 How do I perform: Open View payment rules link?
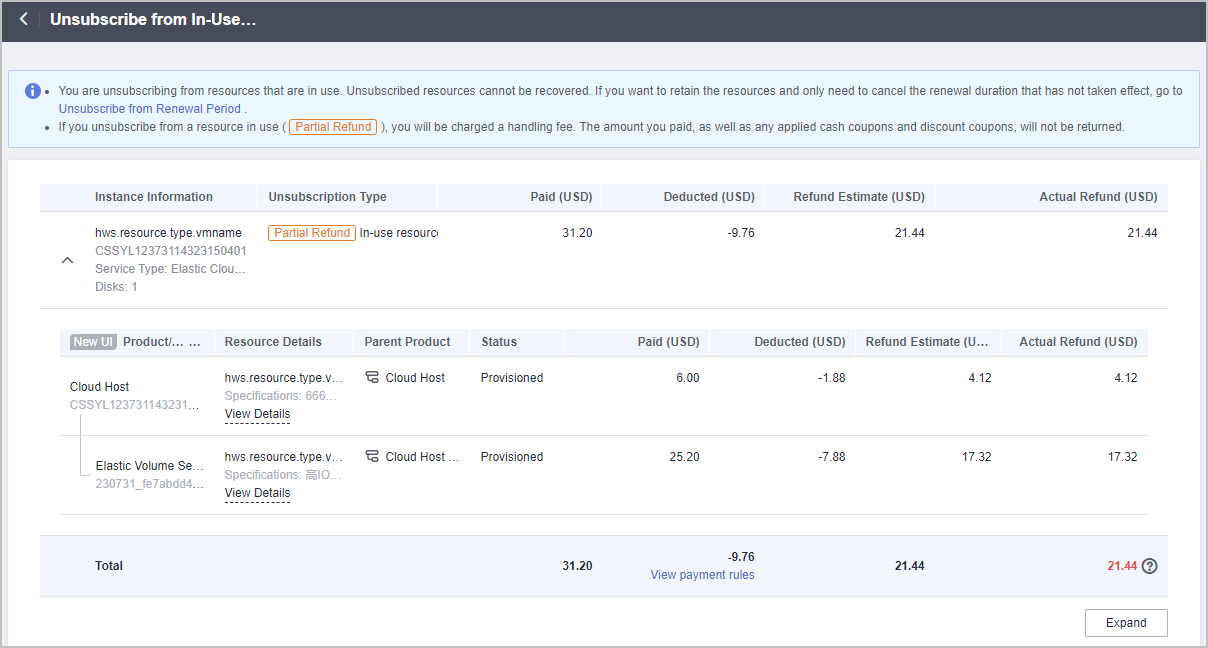pos(702,575)
